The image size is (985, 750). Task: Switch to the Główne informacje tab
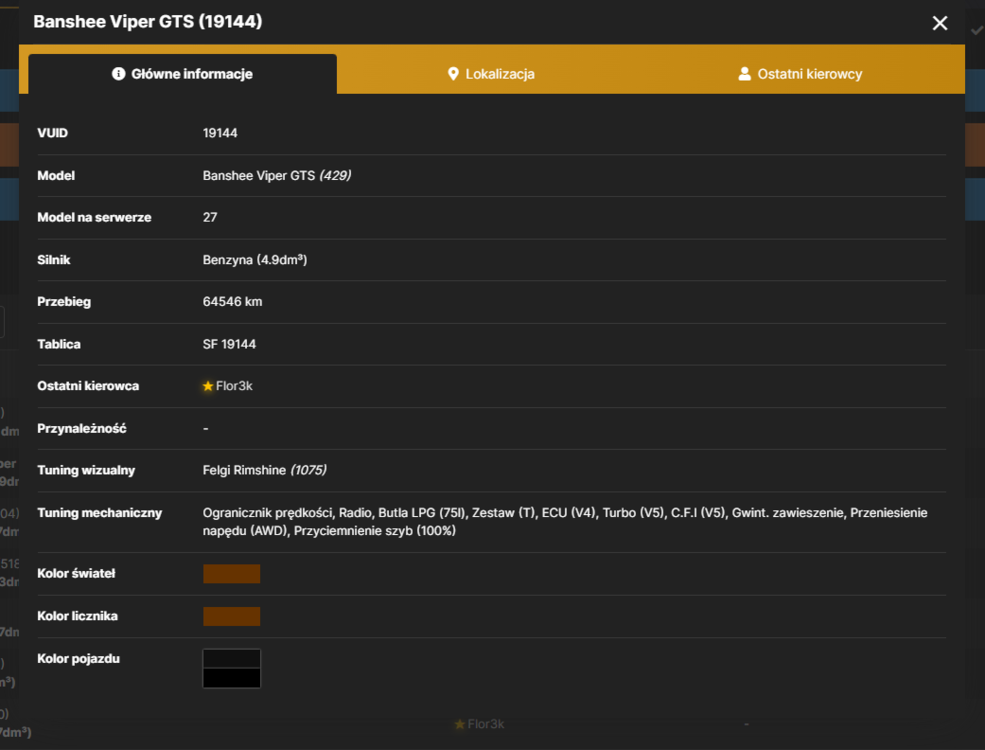point(182,74)
